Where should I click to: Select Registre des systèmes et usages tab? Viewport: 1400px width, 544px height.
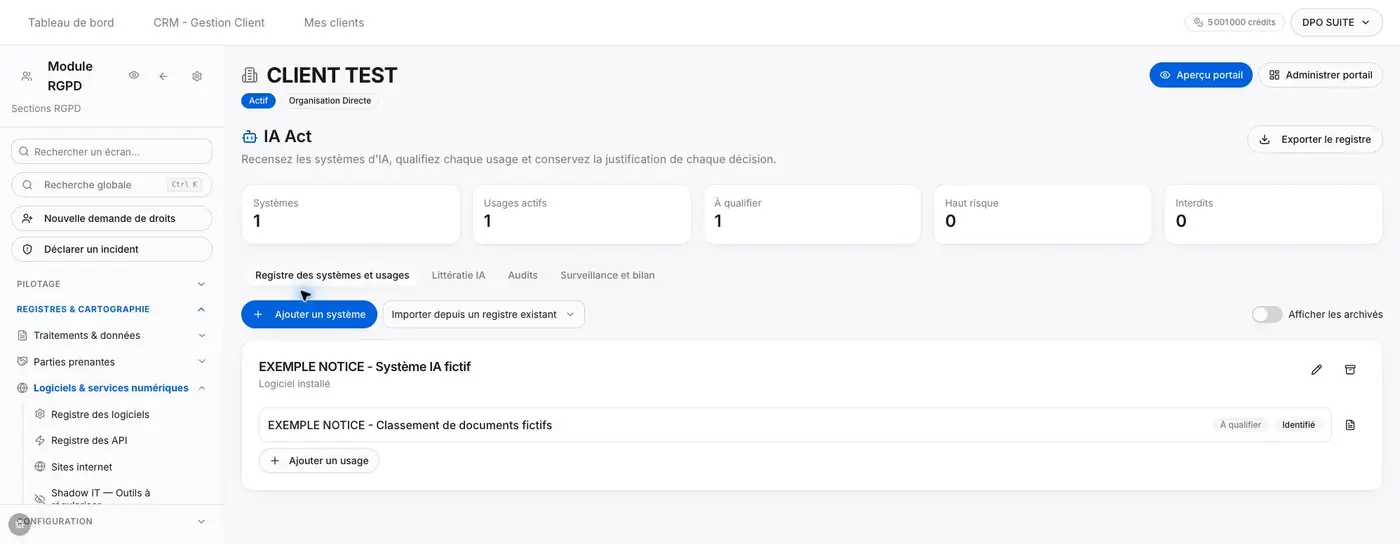[x=332, y=275]
